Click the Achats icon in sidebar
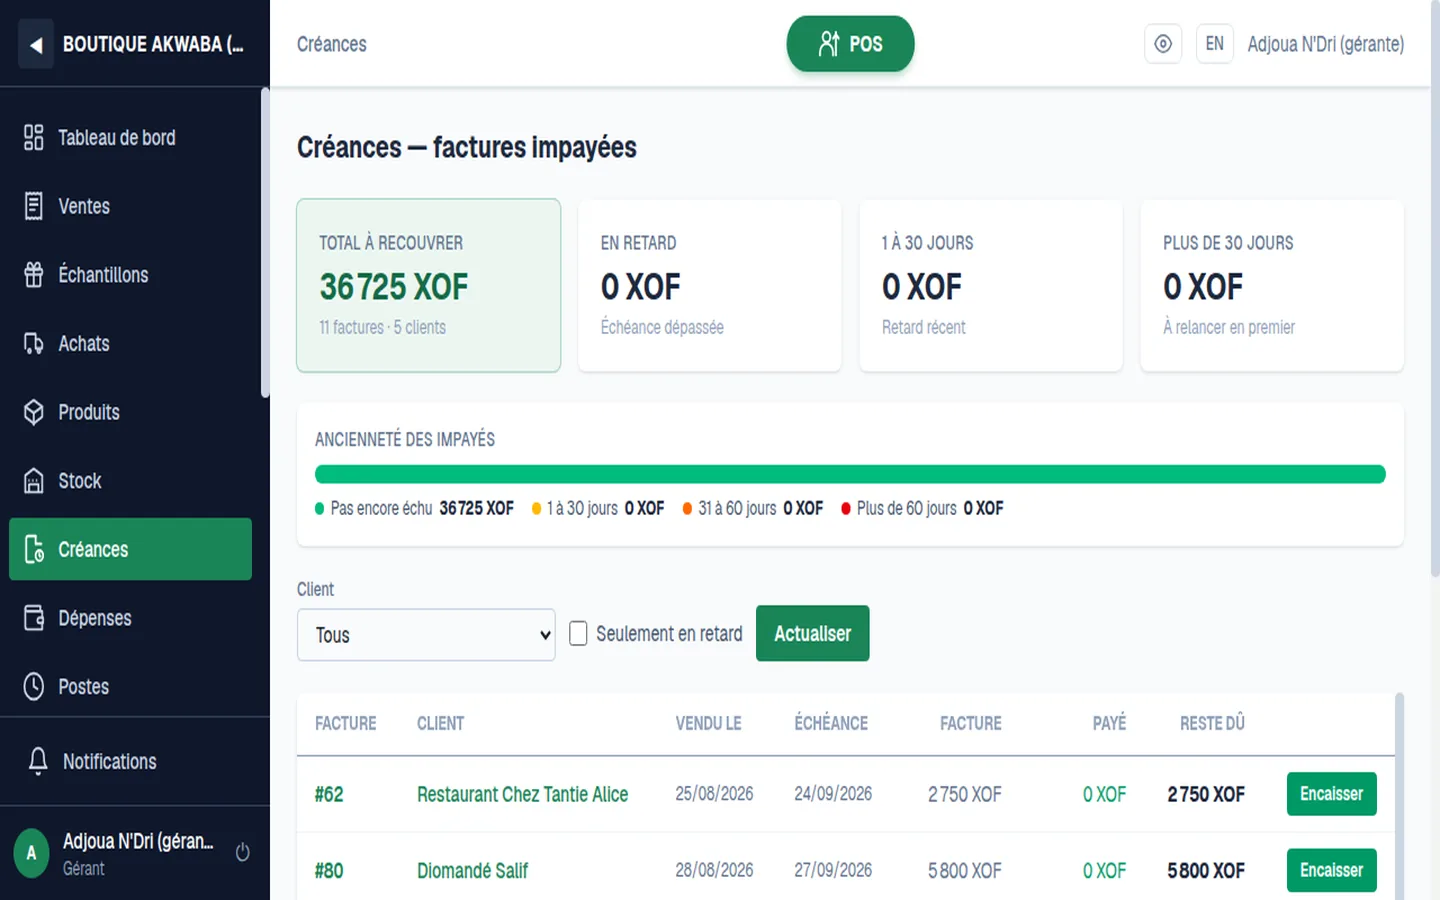Image resolution: width=1440 pixels, height=900 pixels. point(34,343)
